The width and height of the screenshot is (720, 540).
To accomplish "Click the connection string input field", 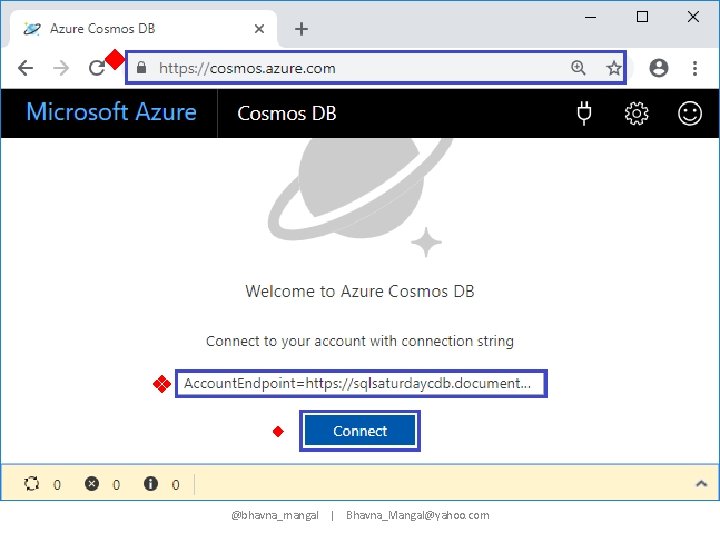I will tap(361, 383).
